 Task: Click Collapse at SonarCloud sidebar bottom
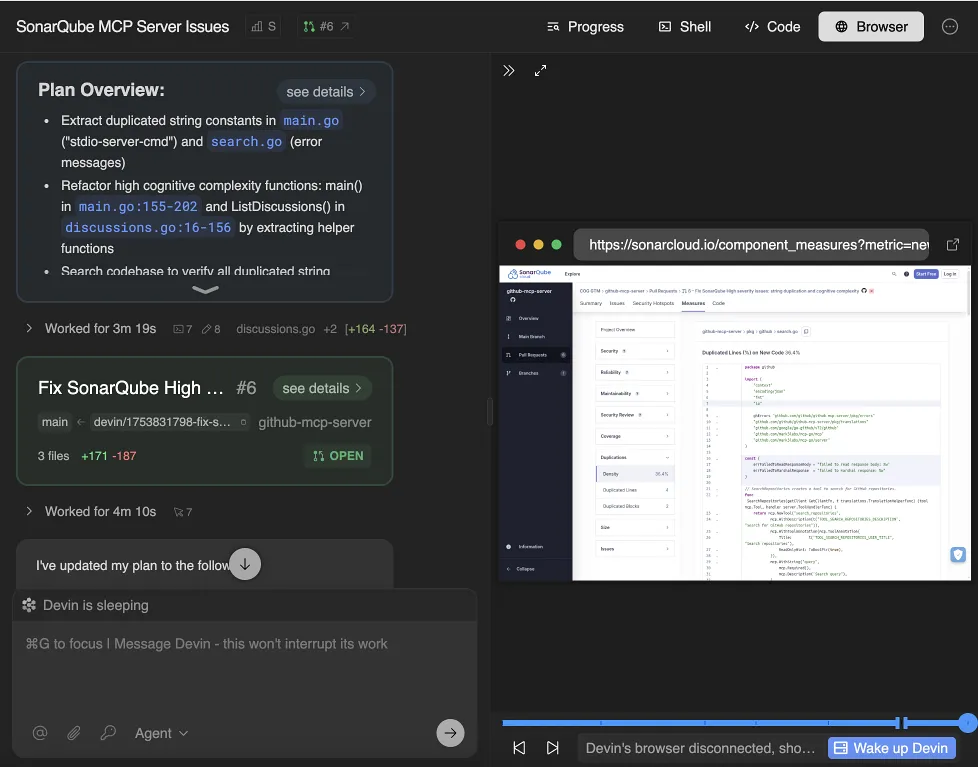click(521, 569)
